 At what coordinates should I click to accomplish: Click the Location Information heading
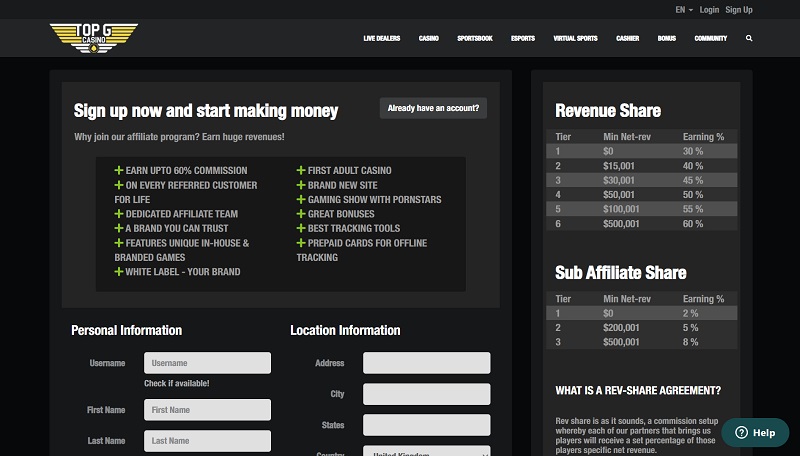(x=345, y=330)
